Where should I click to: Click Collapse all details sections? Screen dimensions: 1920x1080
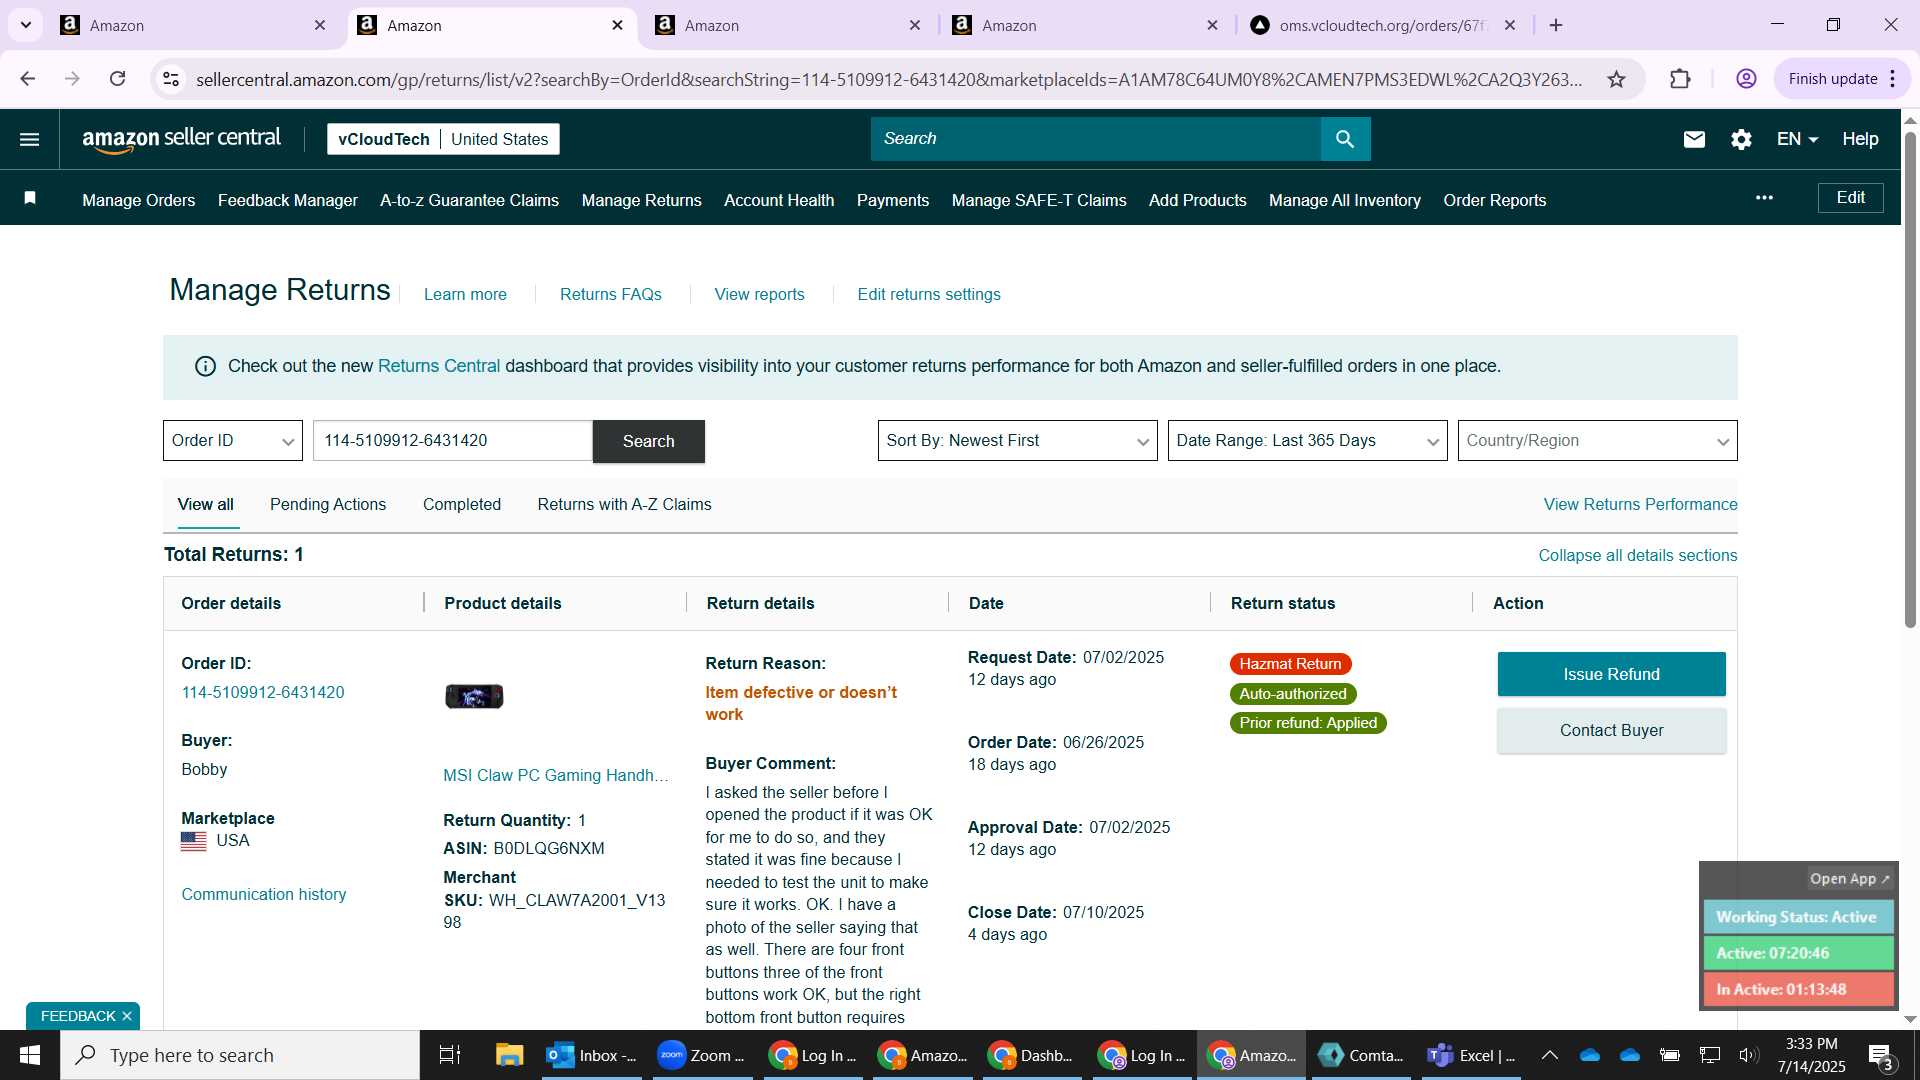pyautogui.click(x=1638, y=555)
